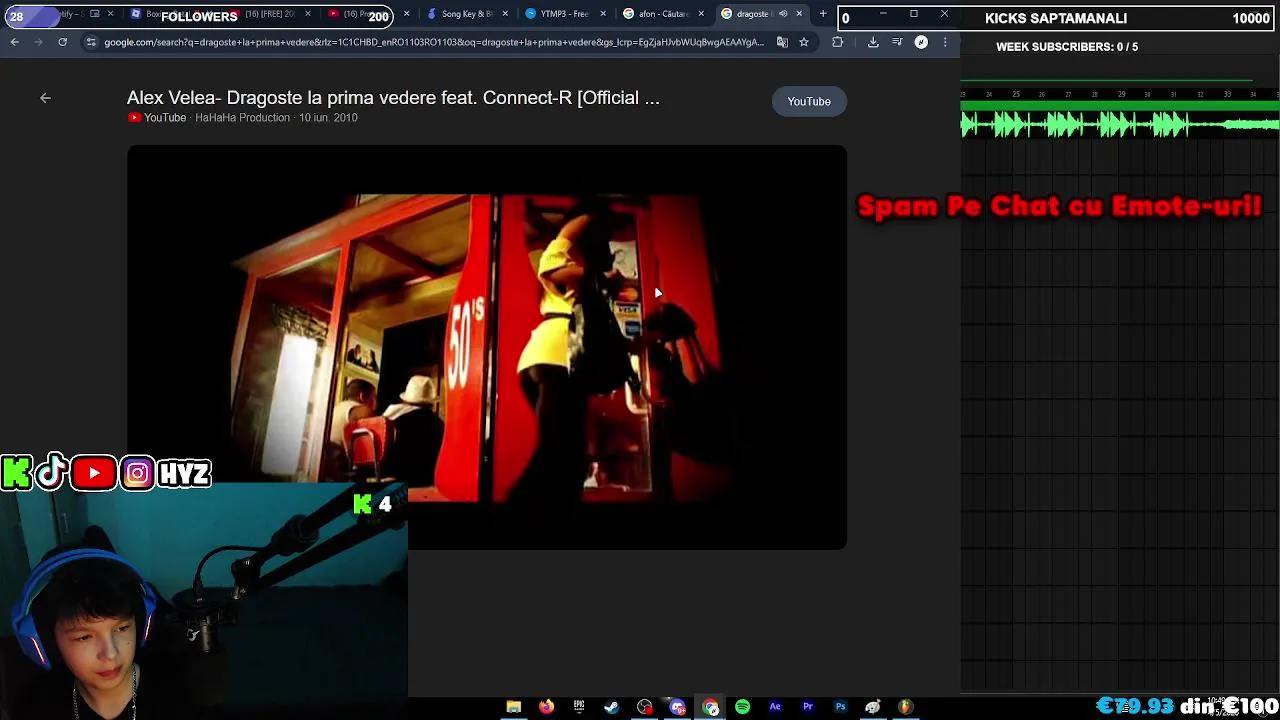Switch to the Song Key & BPM tab
This screenshot has width=1280, height=720.
coord(466,14)
